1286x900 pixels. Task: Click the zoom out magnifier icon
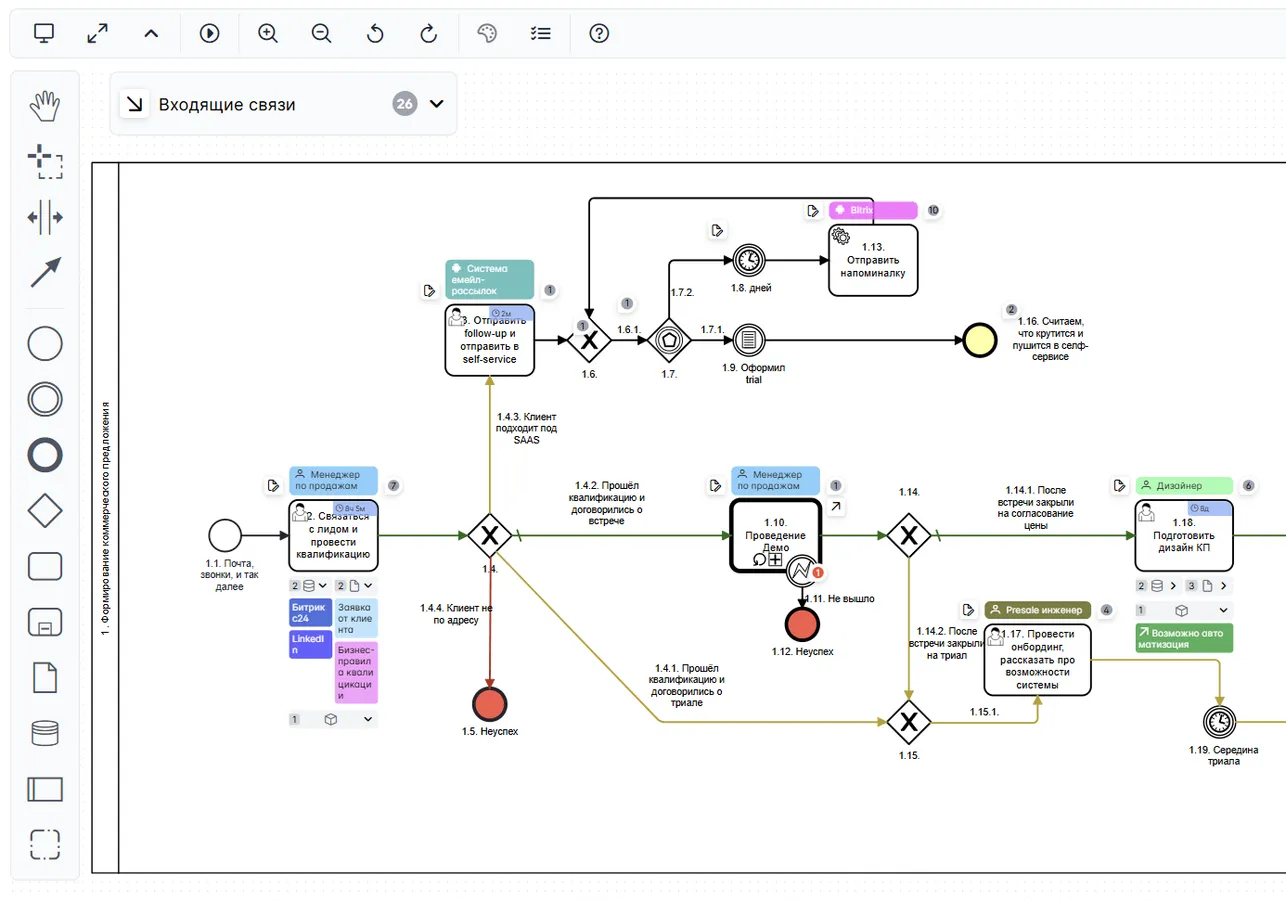[x=321, y=33]
